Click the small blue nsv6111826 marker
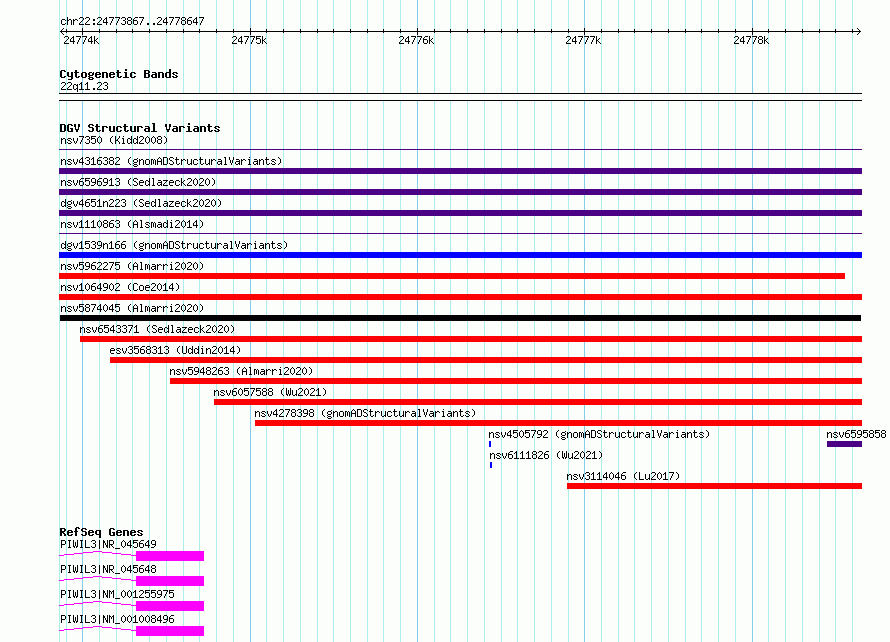 pyautogui.click(x=491, y=465)
